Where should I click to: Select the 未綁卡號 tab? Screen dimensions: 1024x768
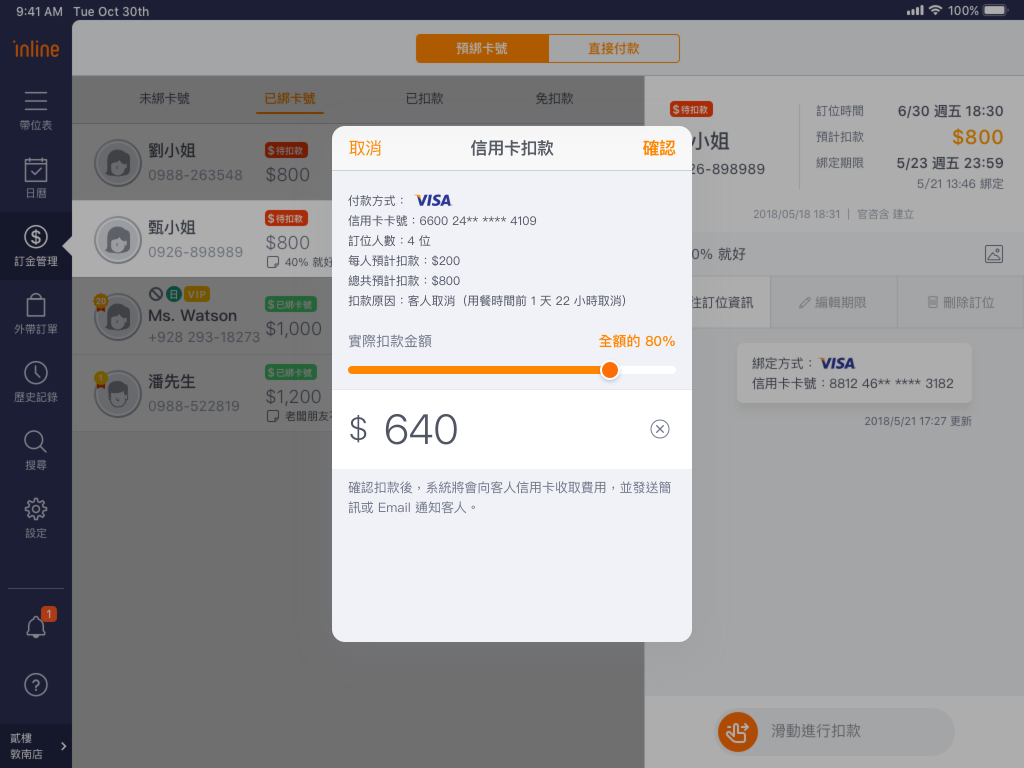pos(164,98)
